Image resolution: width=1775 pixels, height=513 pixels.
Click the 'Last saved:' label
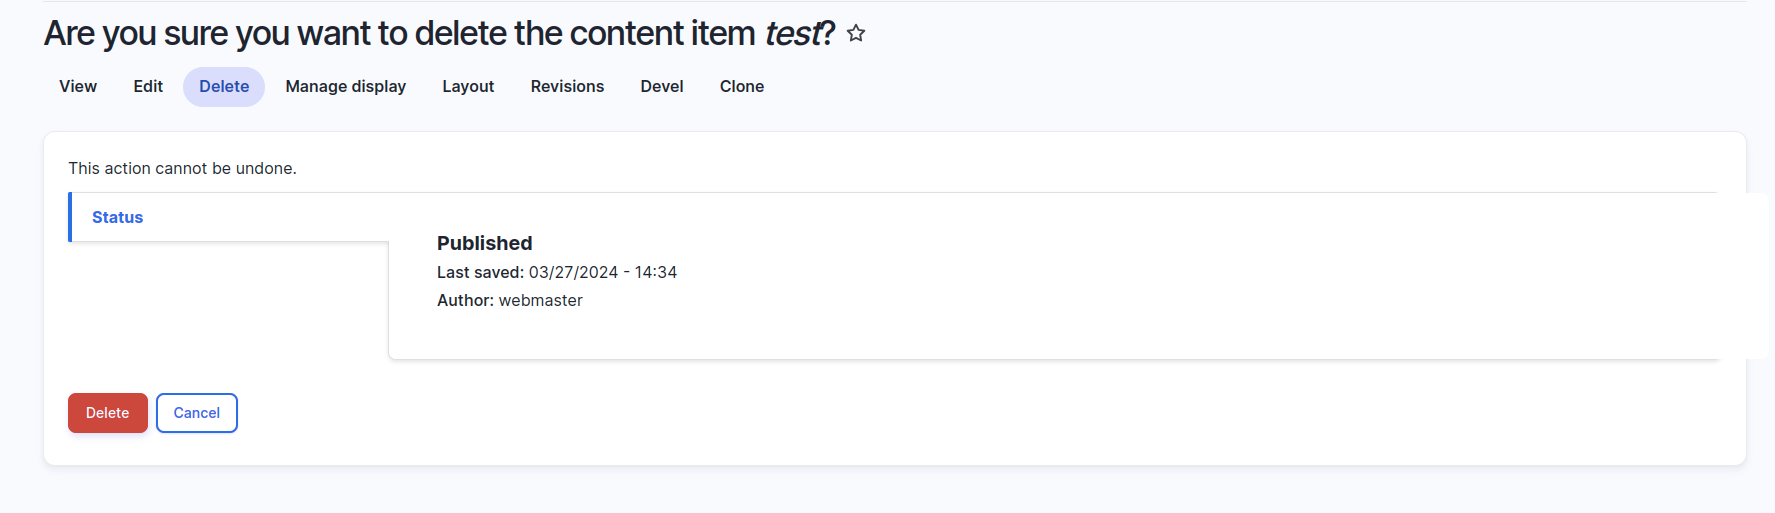[480, 272]
